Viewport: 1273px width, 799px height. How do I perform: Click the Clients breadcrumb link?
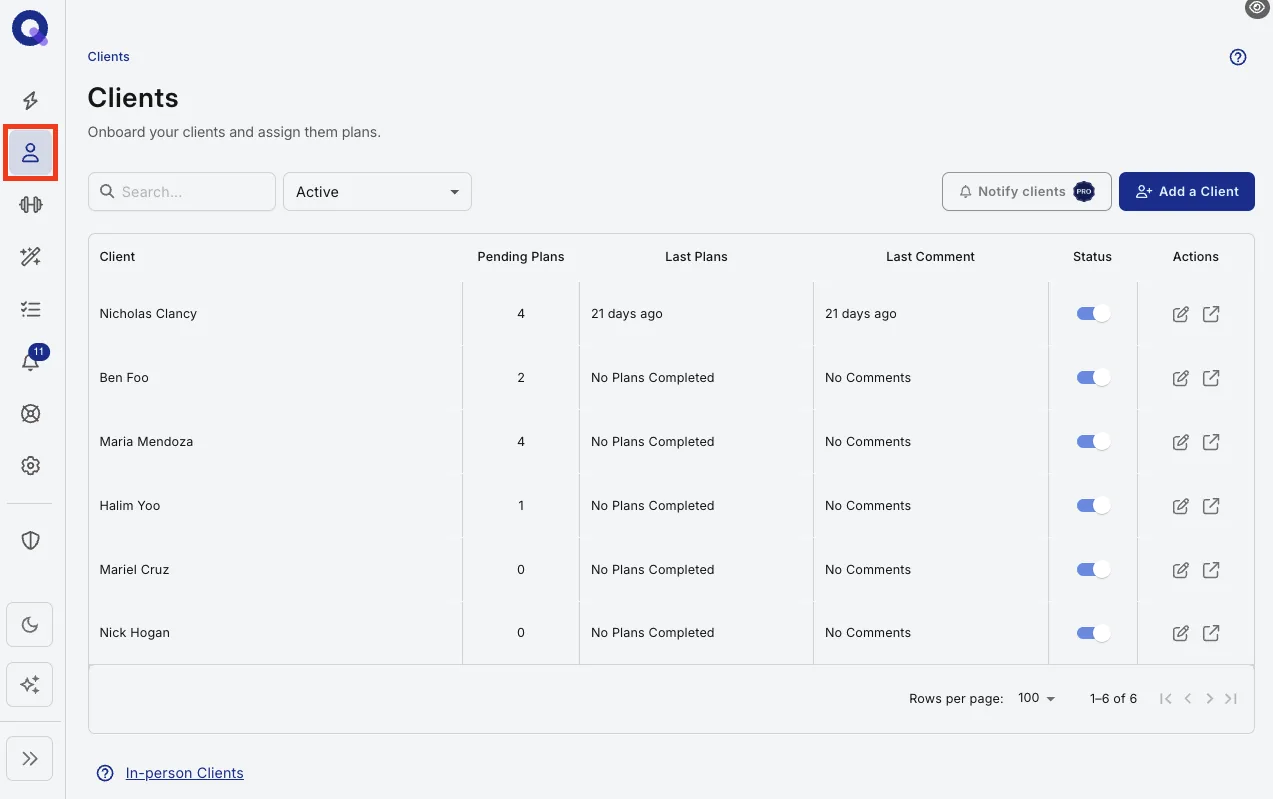pos(109,57)
